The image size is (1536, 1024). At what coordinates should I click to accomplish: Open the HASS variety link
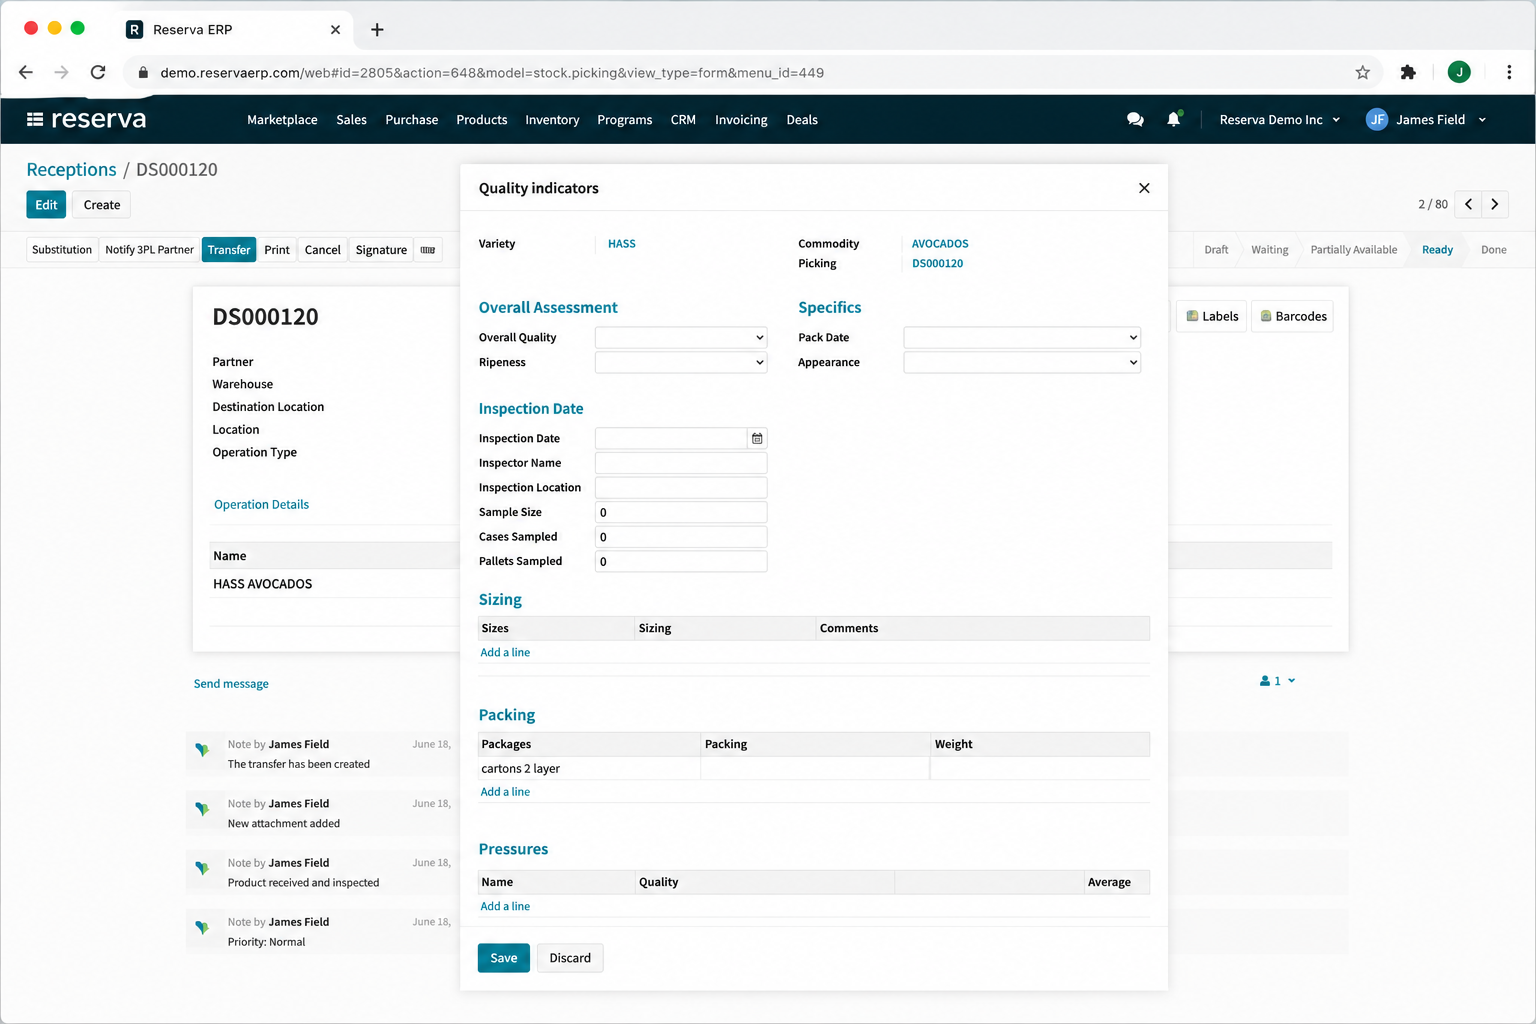[x=622, y=244]
